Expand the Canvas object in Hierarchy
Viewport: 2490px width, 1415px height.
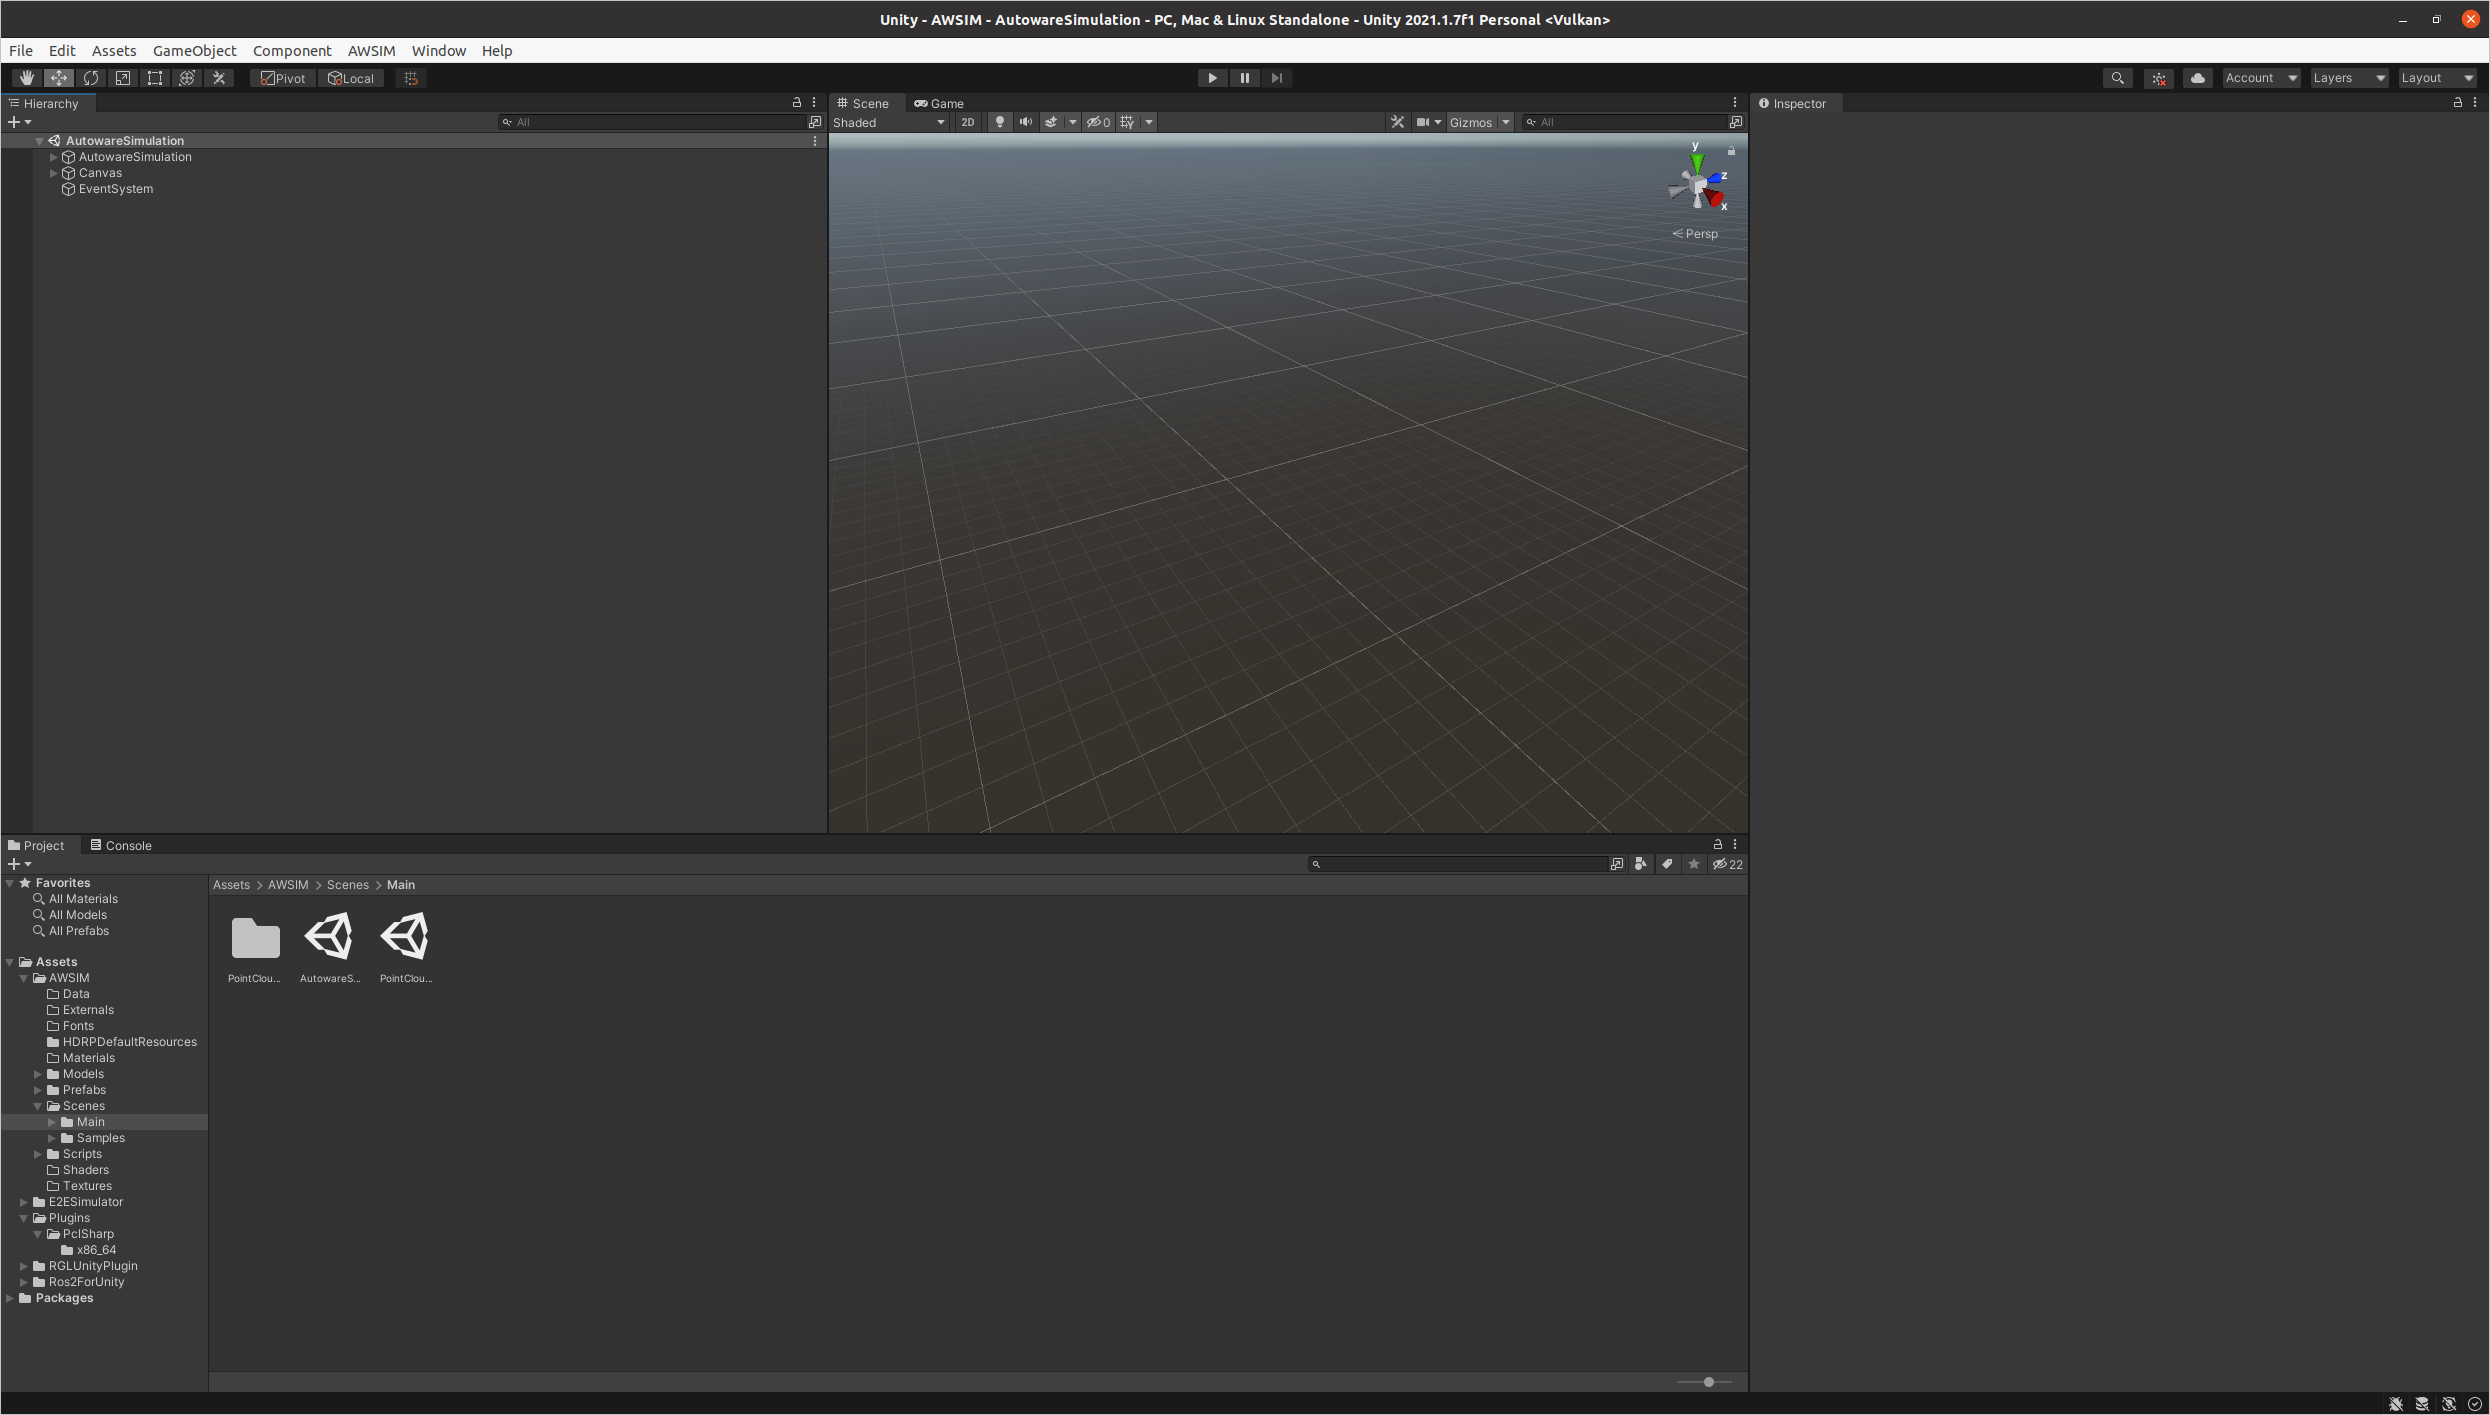54,172
